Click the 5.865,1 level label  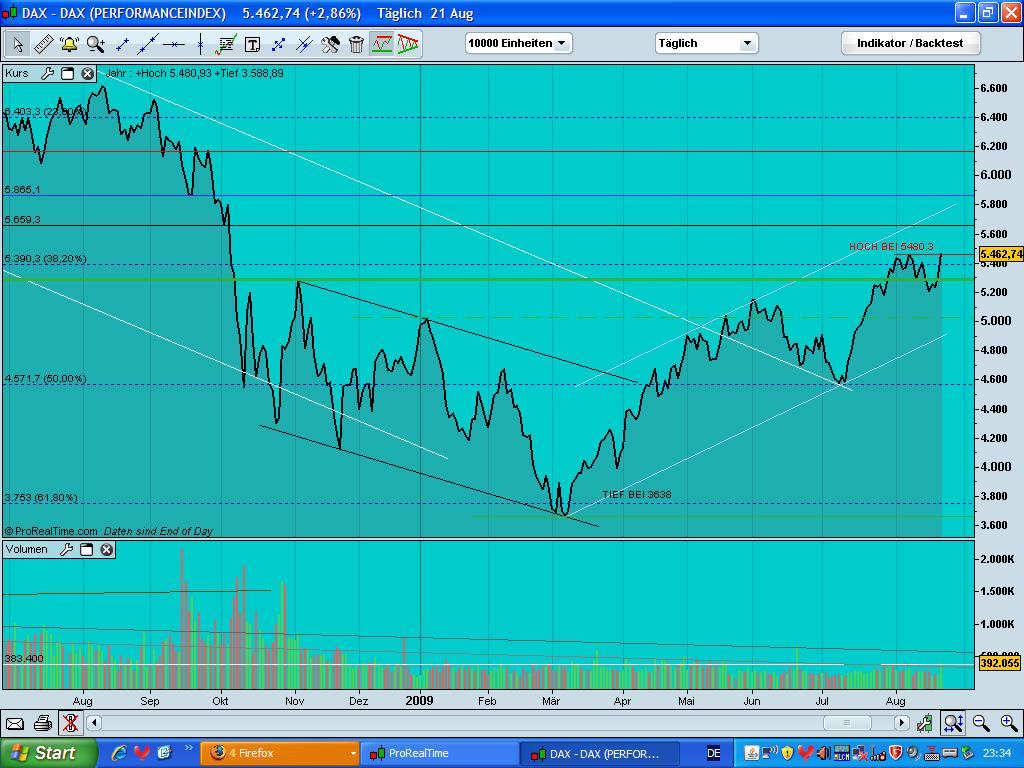22,189
